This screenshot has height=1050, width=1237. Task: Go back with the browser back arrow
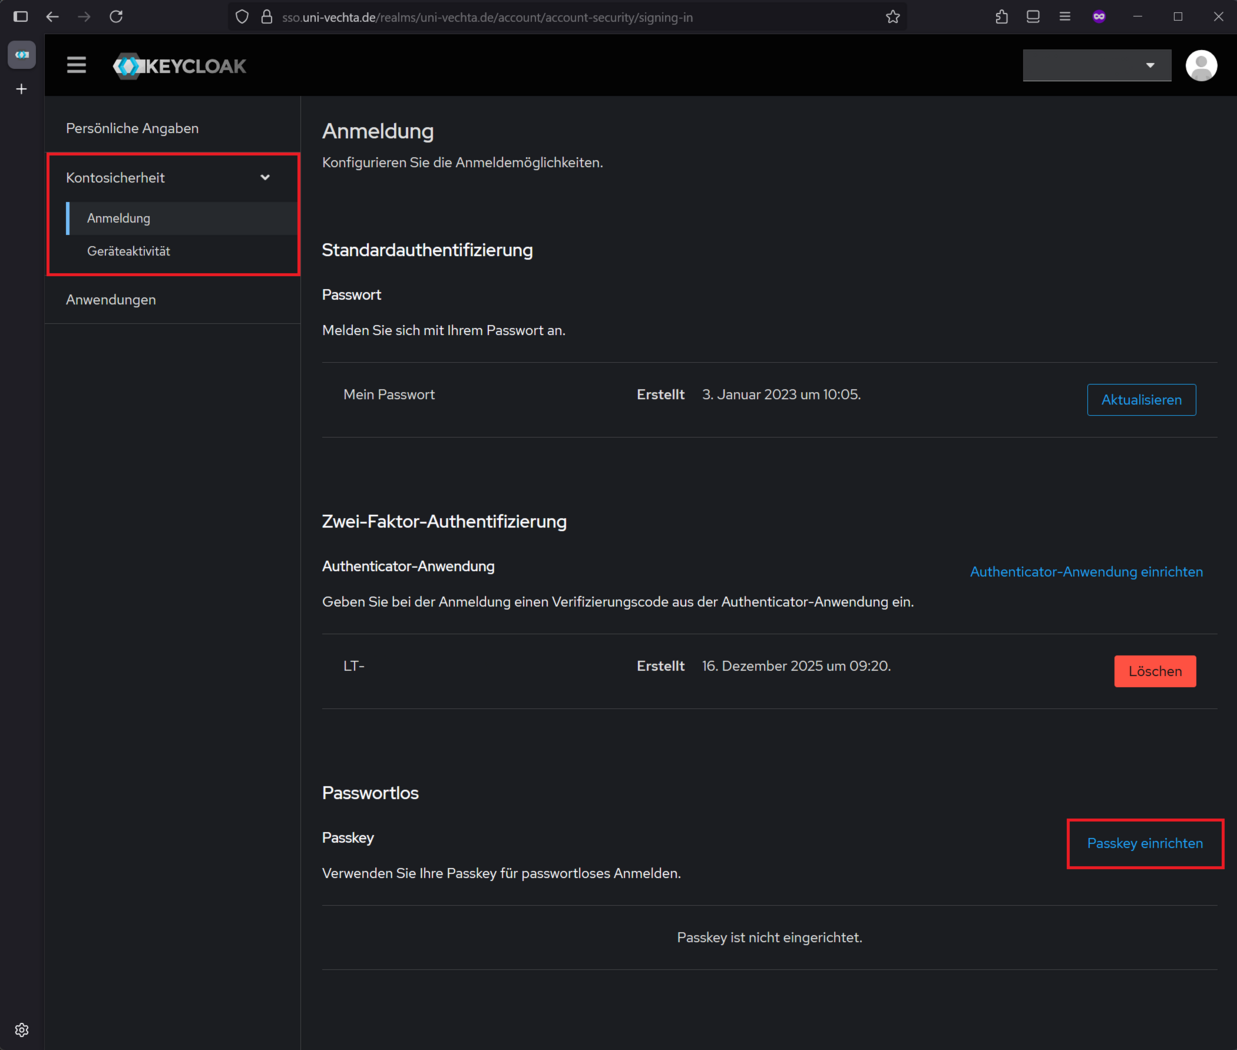pos(53,17)
